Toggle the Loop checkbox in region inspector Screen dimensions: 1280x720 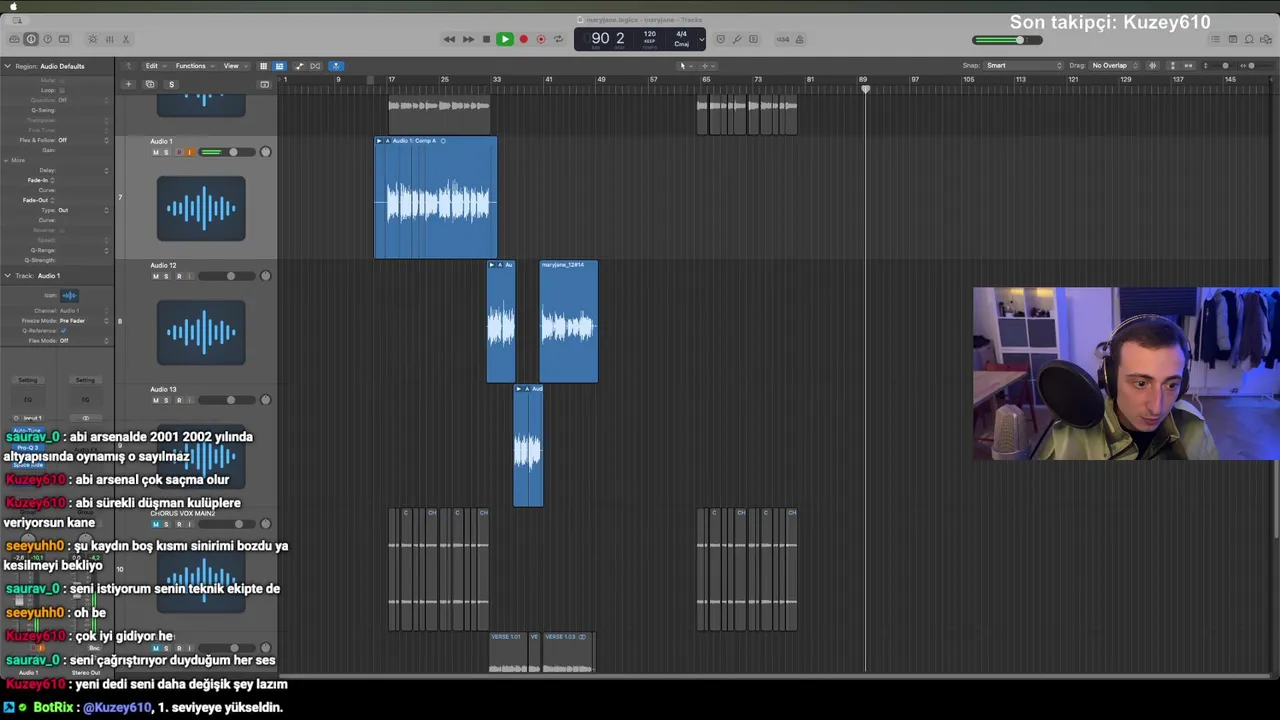click(62, 90)
